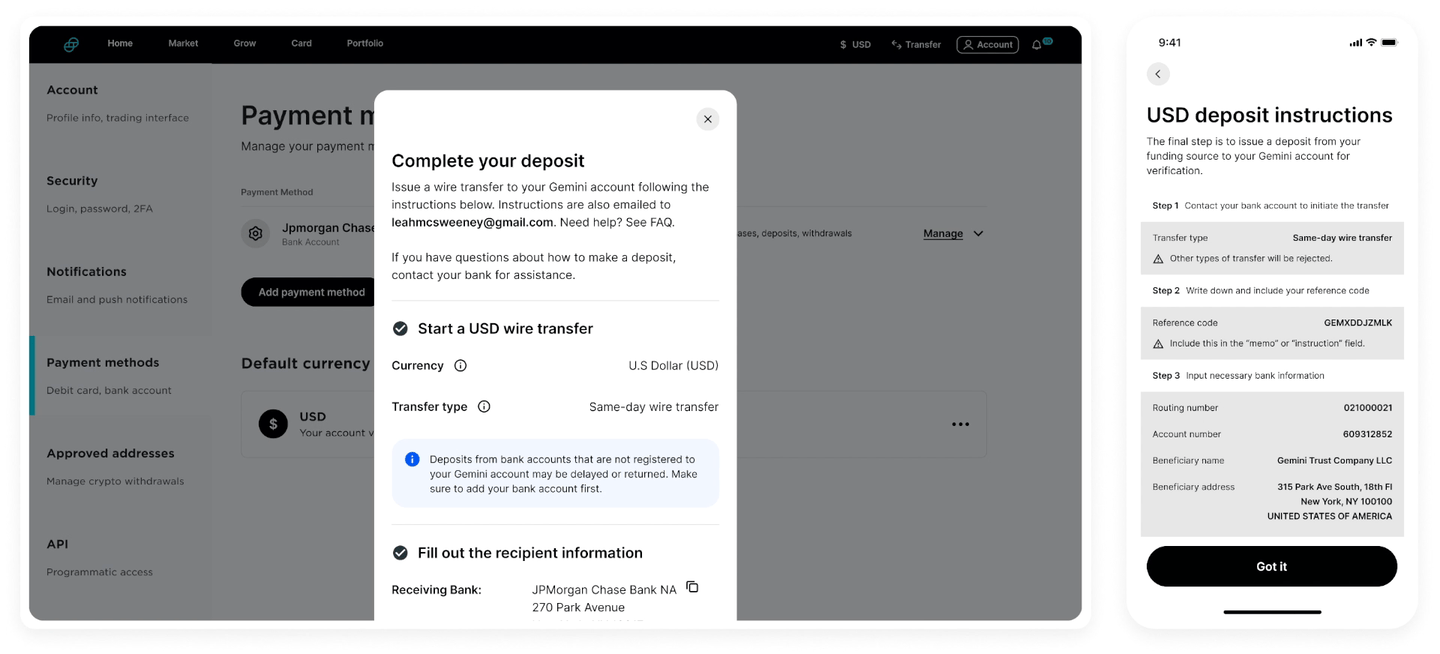Click the Payment Method column header
The width and height of the screenshot is (1440, 654).
coord(277,192)
